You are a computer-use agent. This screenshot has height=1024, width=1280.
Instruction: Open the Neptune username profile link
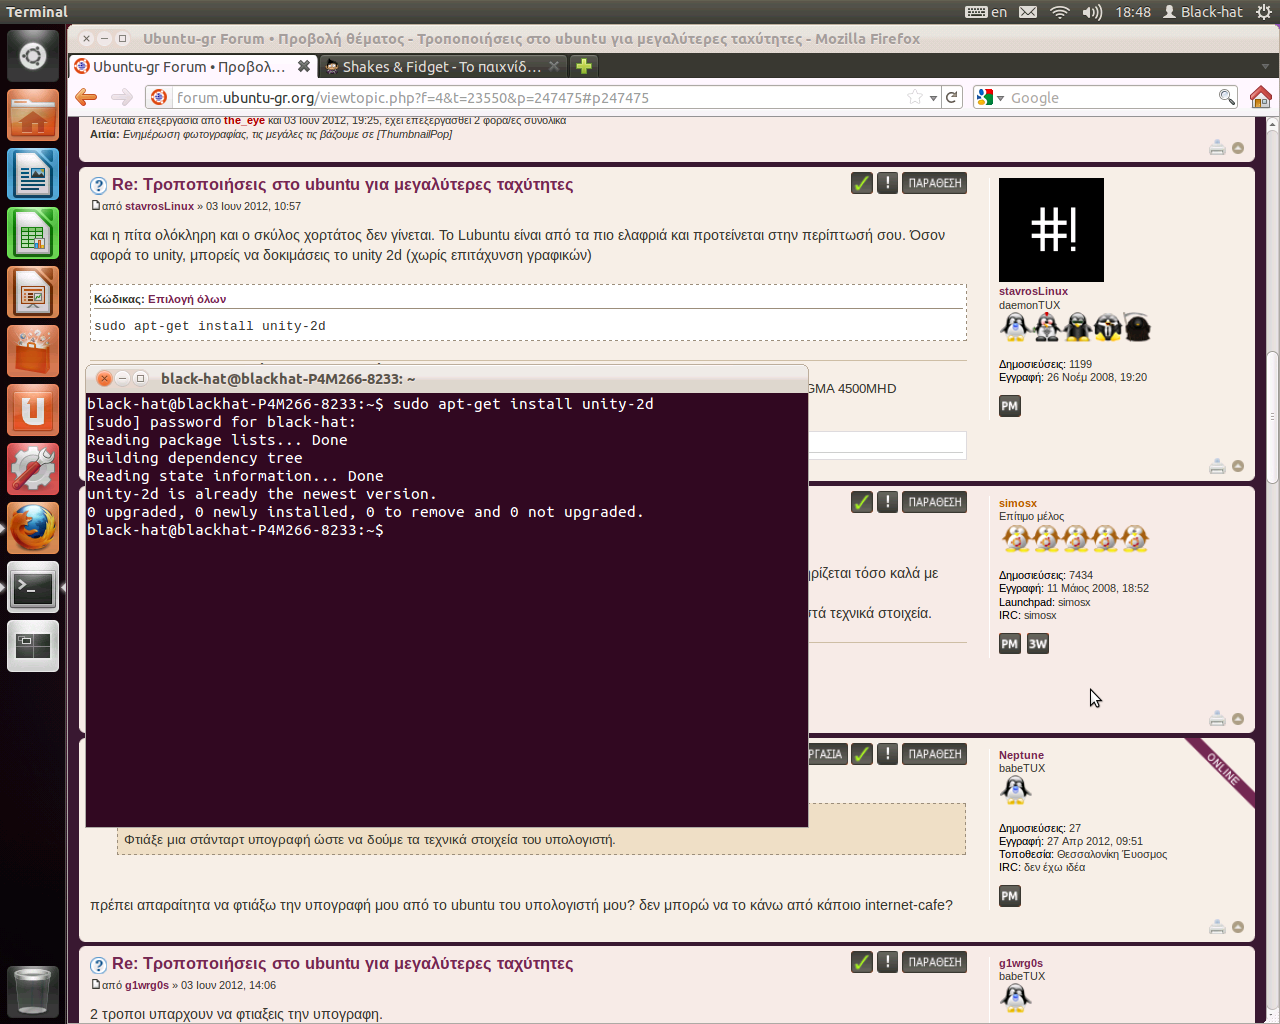tap(1021, 755)
